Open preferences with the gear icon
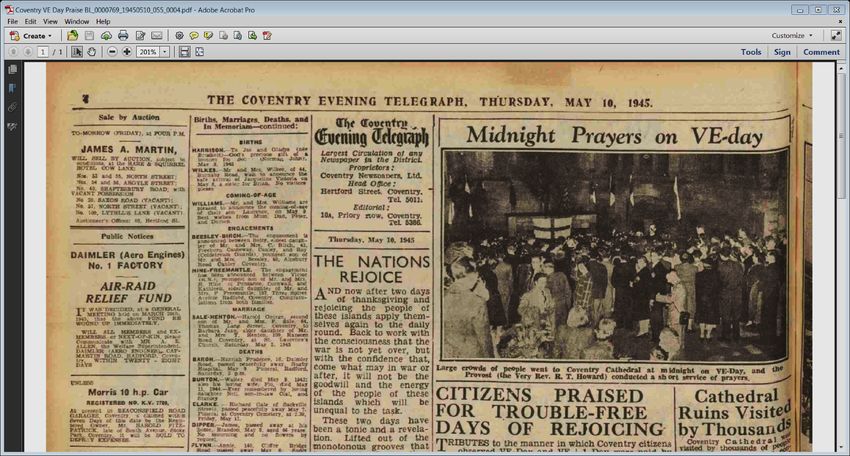This screenshot has width=850, height=456. pos(179,36)
